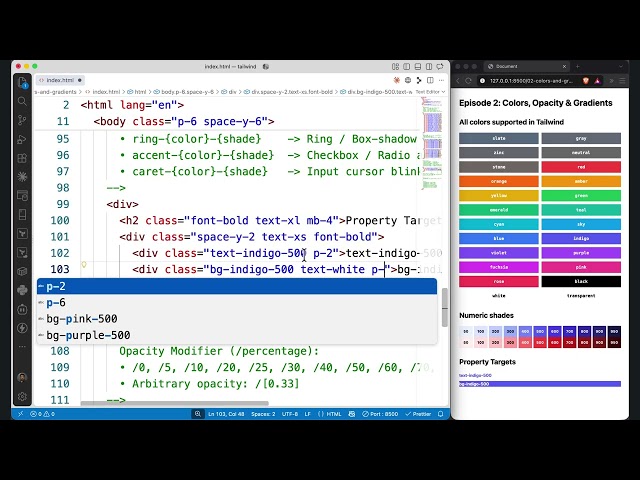640x480 pixels.
Task: Open the Text Editor dropdown in breadcrumbs
Action: pos(430,92)
